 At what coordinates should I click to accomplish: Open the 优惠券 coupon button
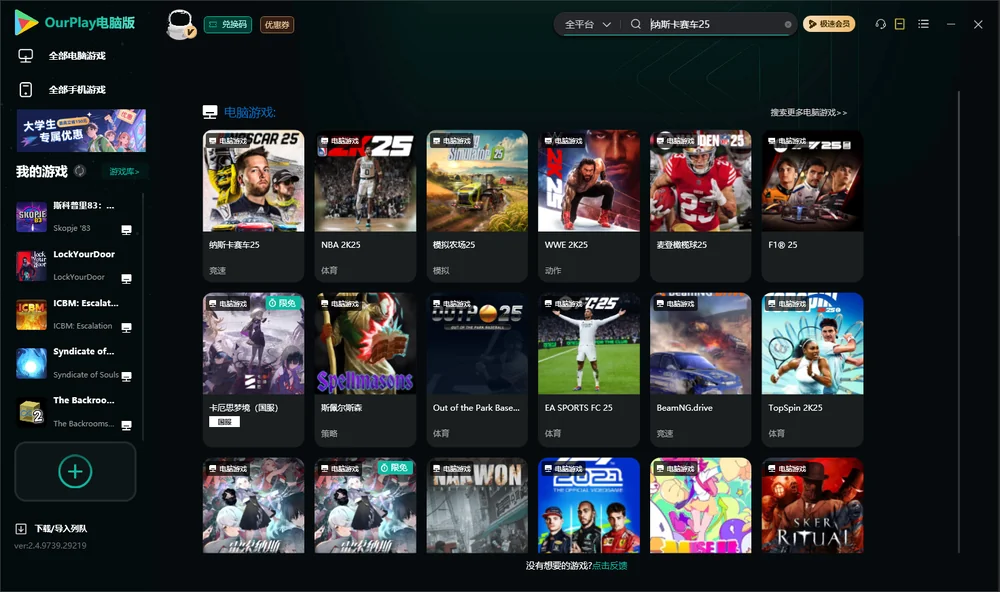(x=277, y=25)
